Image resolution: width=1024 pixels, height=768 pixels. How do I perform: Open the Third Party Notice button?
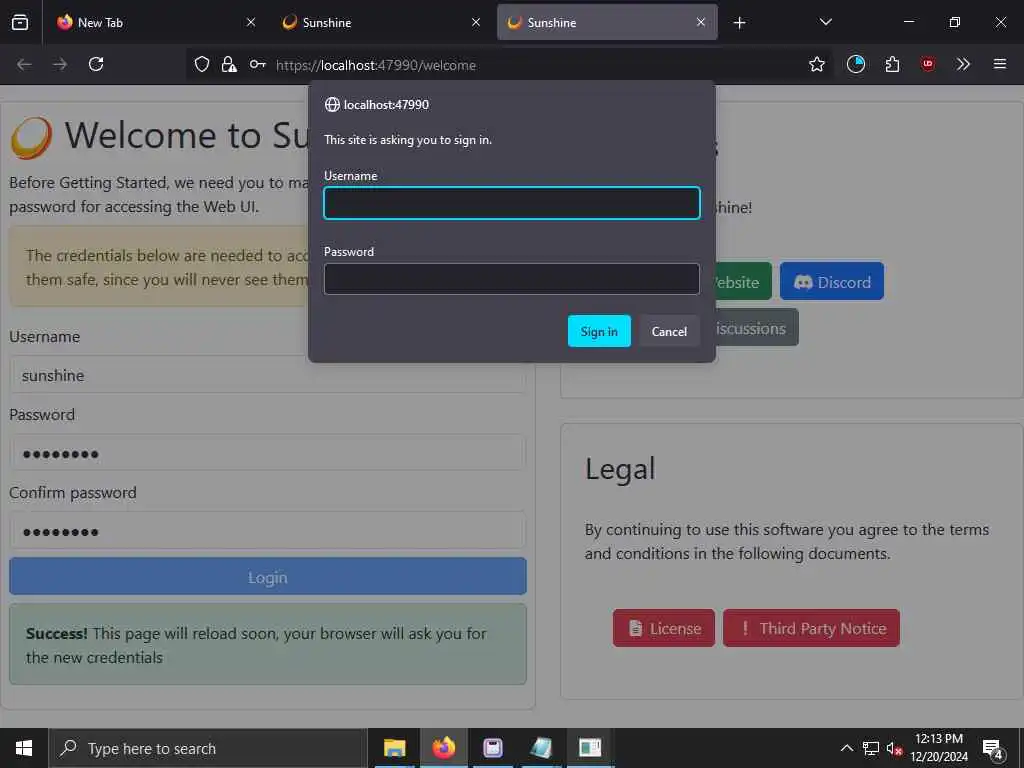811,628
